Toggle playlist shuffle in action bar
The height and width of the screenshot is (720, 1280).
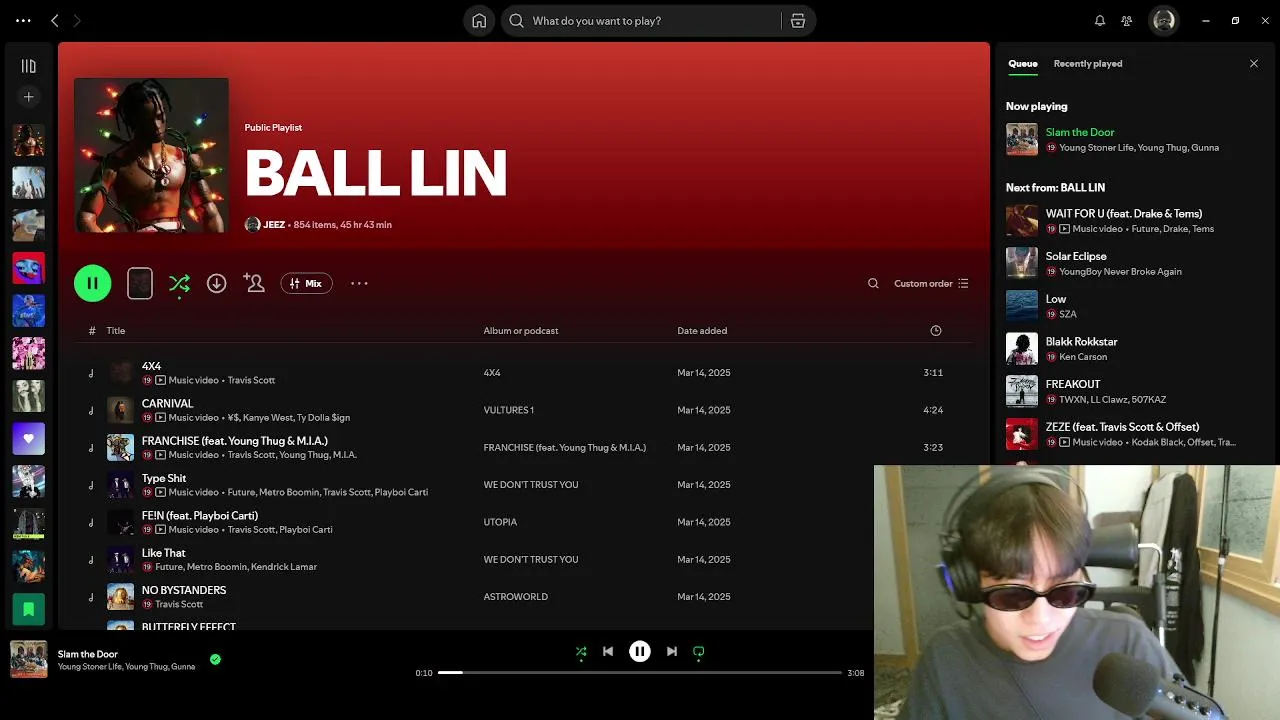pyautogui.click(x=179, y=284)
